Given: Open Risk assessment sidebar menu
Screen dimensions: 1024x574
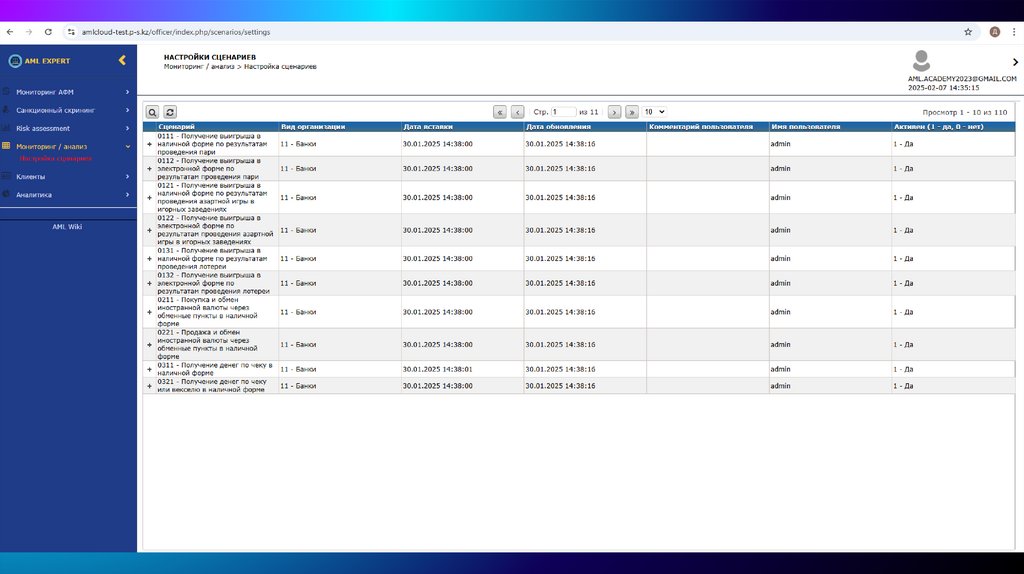Looking at the screenshot, I should [x=68, y=129].
